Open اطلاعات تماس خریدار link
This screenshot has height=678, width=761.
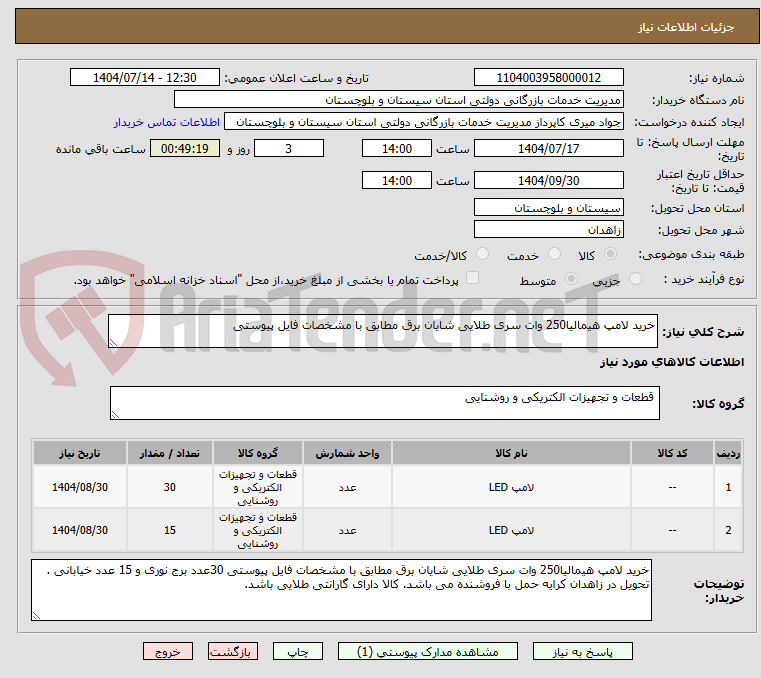(167, 122)
